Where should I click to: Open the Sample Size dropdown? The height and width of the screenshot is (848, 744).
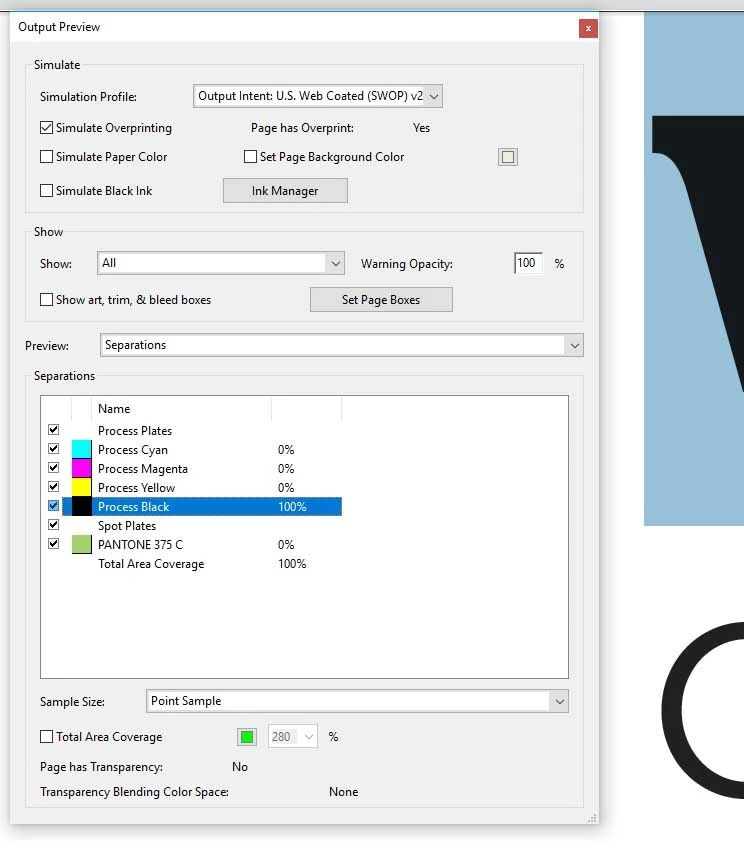(357, 701)
